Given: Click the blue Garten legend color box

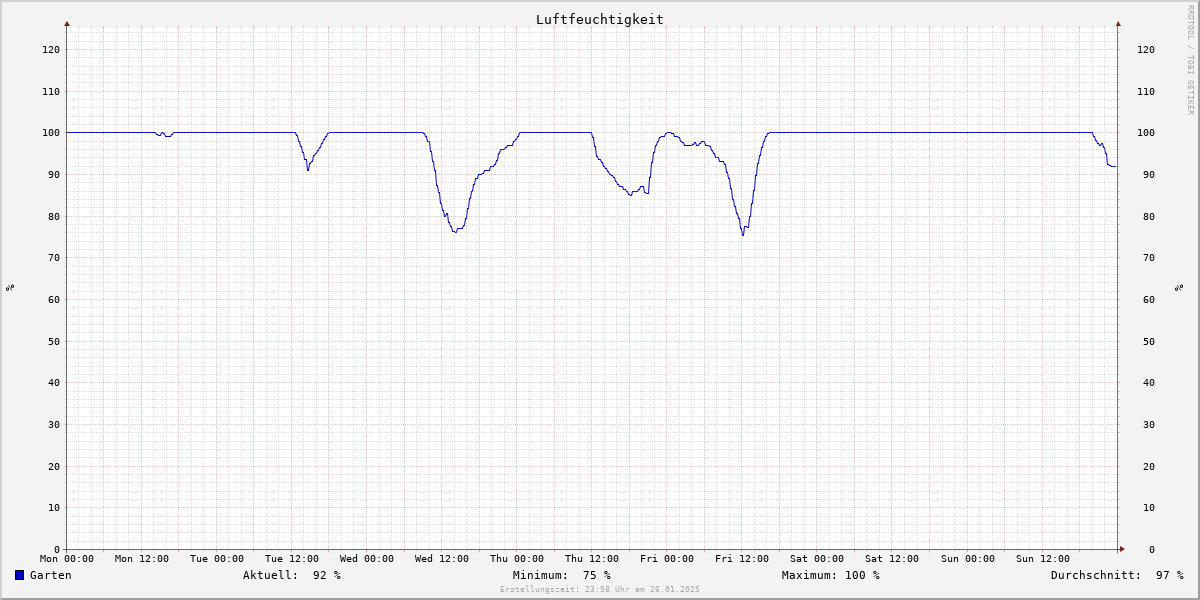Looking at the screenshot, I should tap(19, 575).
